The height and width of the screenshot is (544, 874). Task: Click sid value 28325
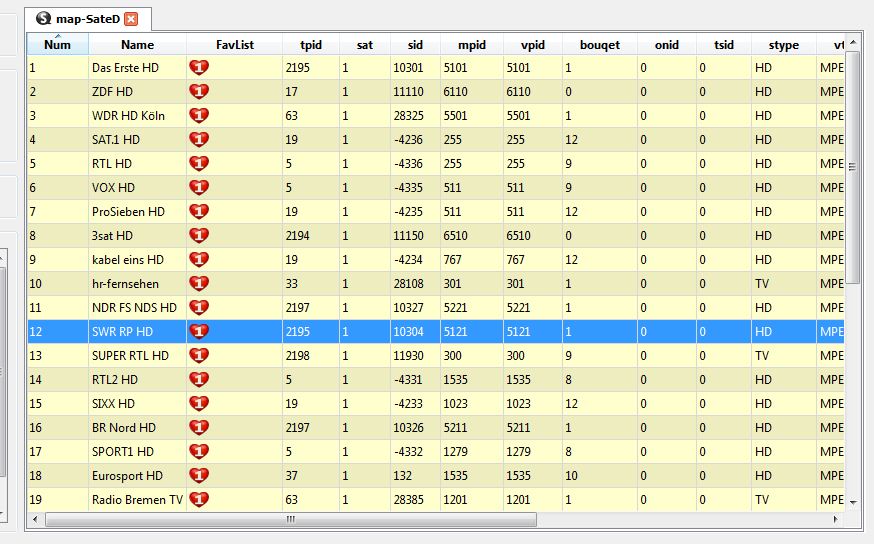coord(409,115)
